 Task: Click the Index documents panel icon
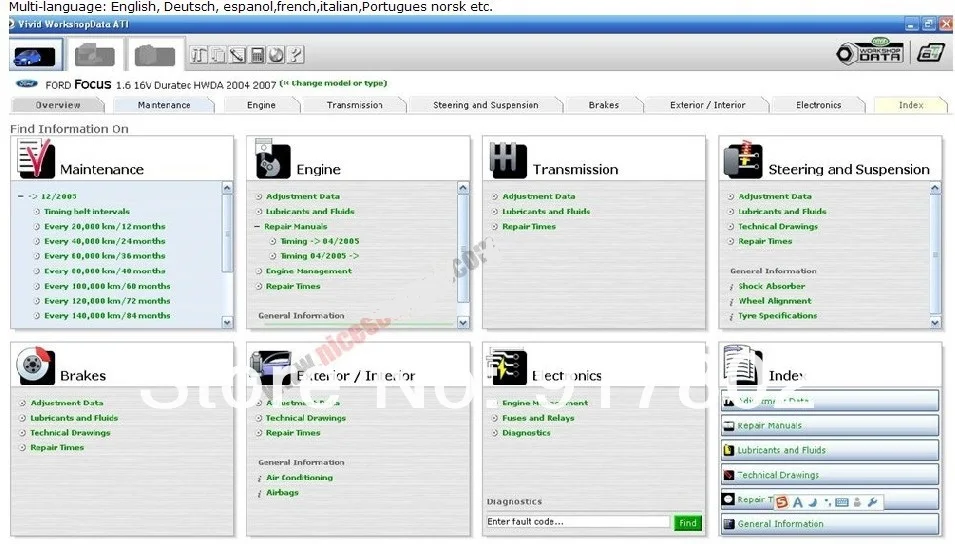(742, 366)
